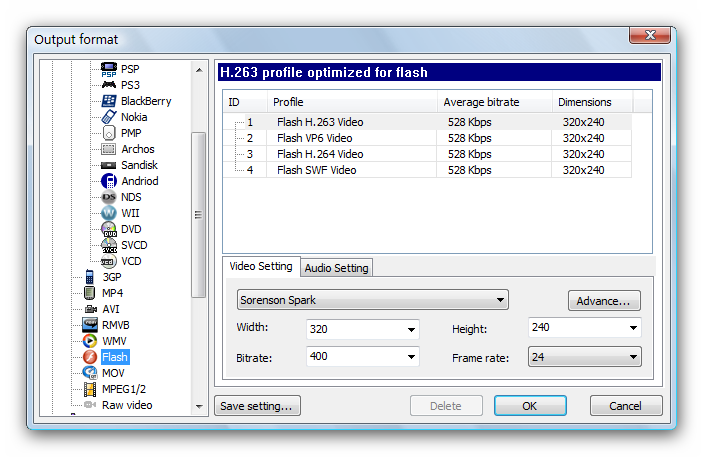Click the VCD disc icon

pos(109,261)
